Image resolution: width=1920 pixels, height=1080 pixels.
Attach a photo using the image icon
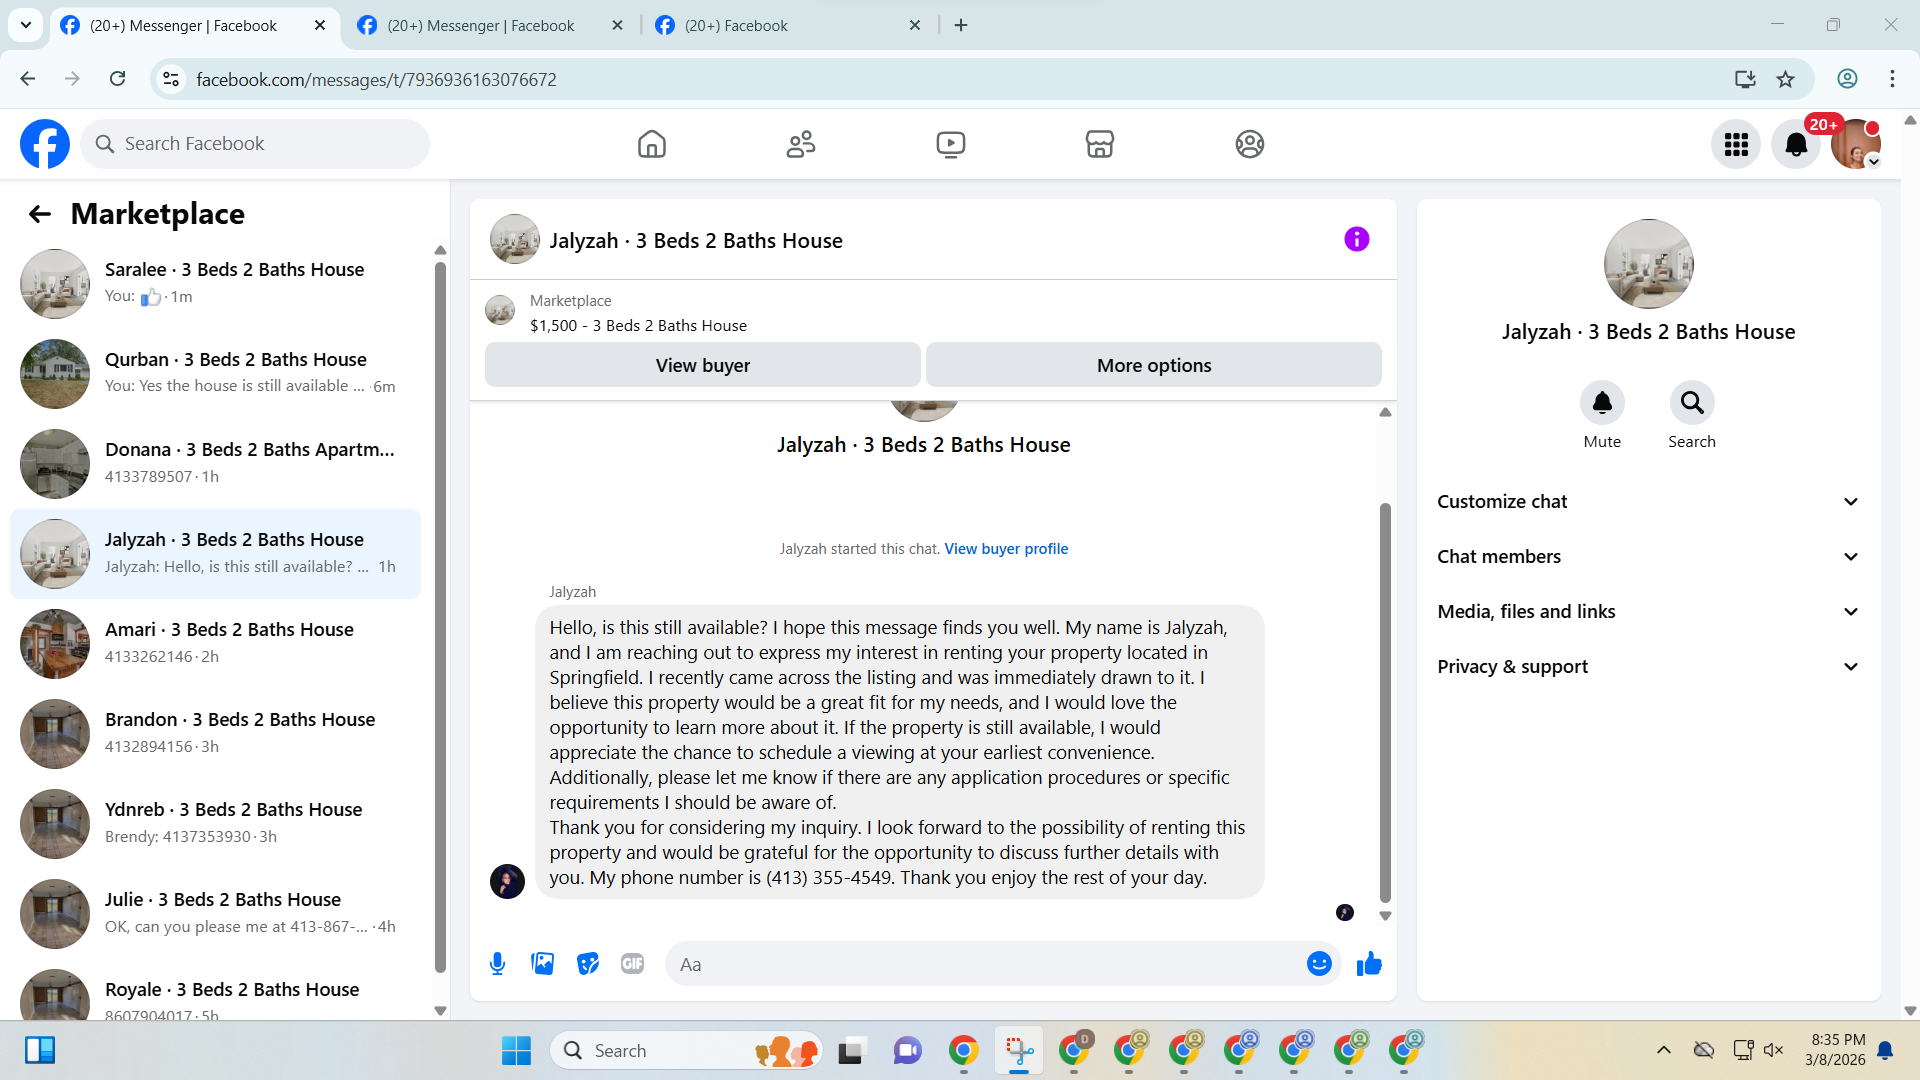pyautogui.click(x=542, y=964)
